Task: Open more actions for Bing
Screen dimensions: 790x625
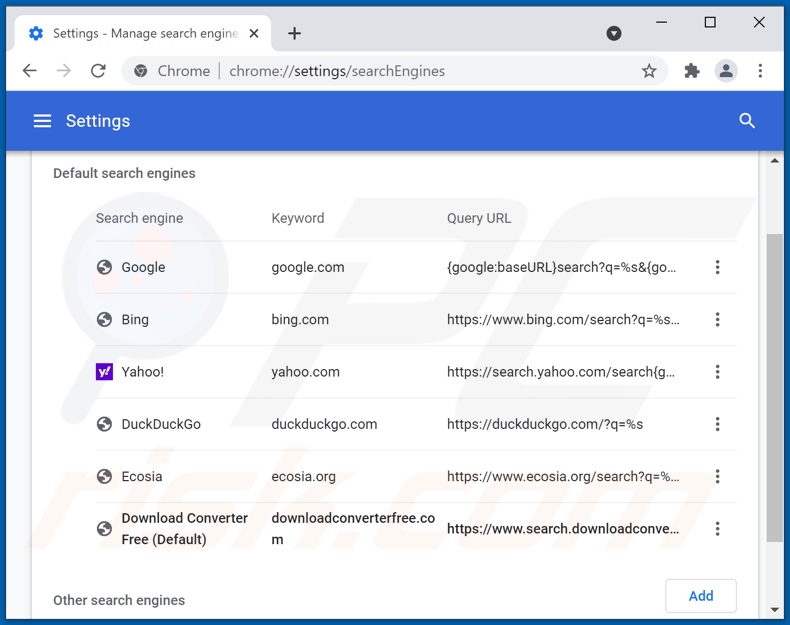Action: (717, 320)
